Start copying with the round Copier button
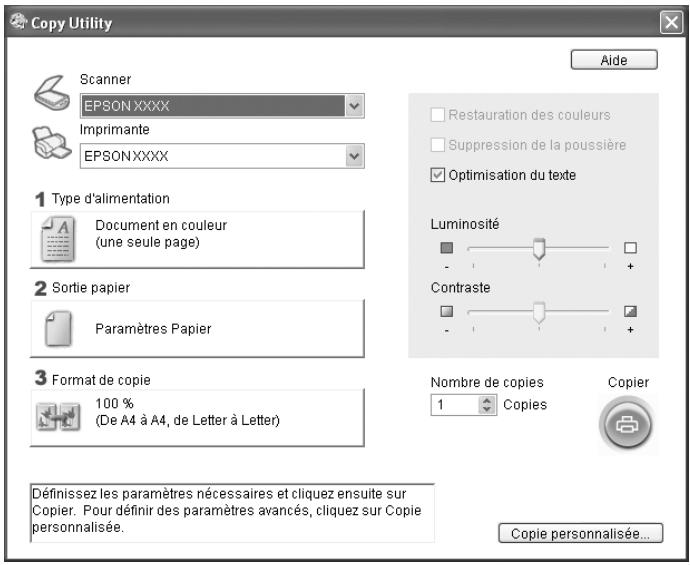690x565 pixels. tap(627, 424)
